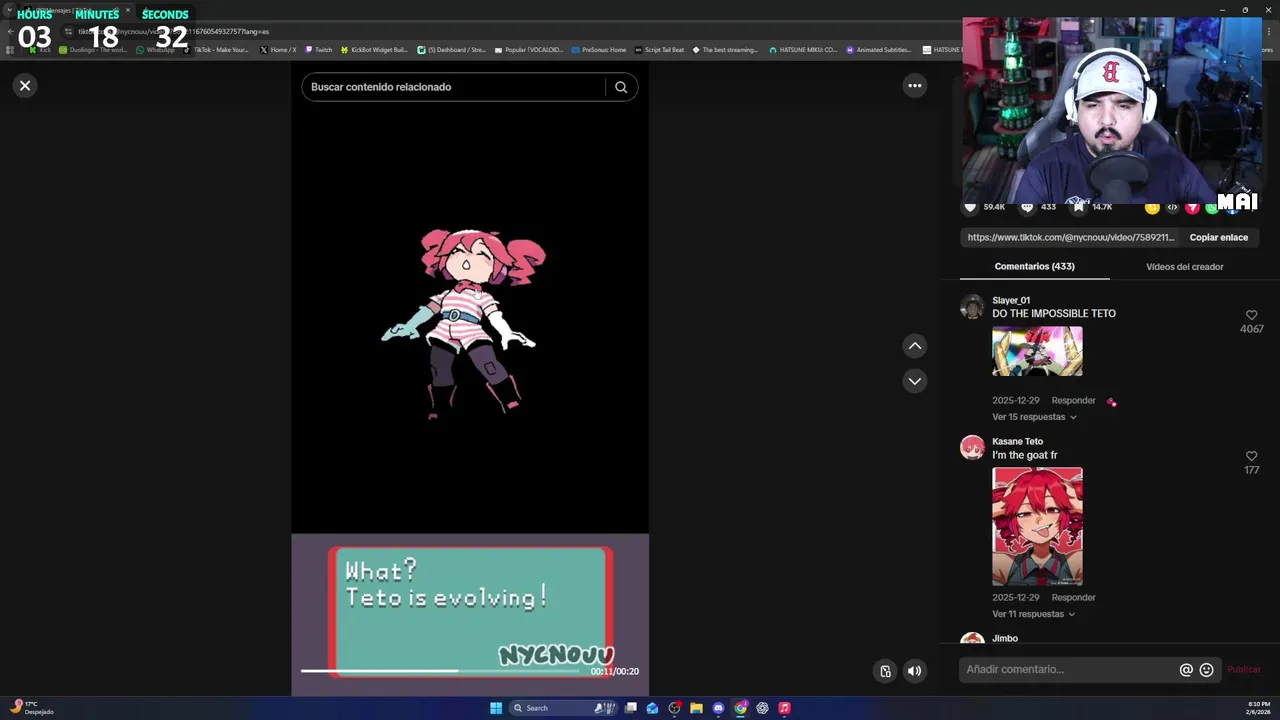
Task: Seek along the video progress bar
Action: point(440,671)
